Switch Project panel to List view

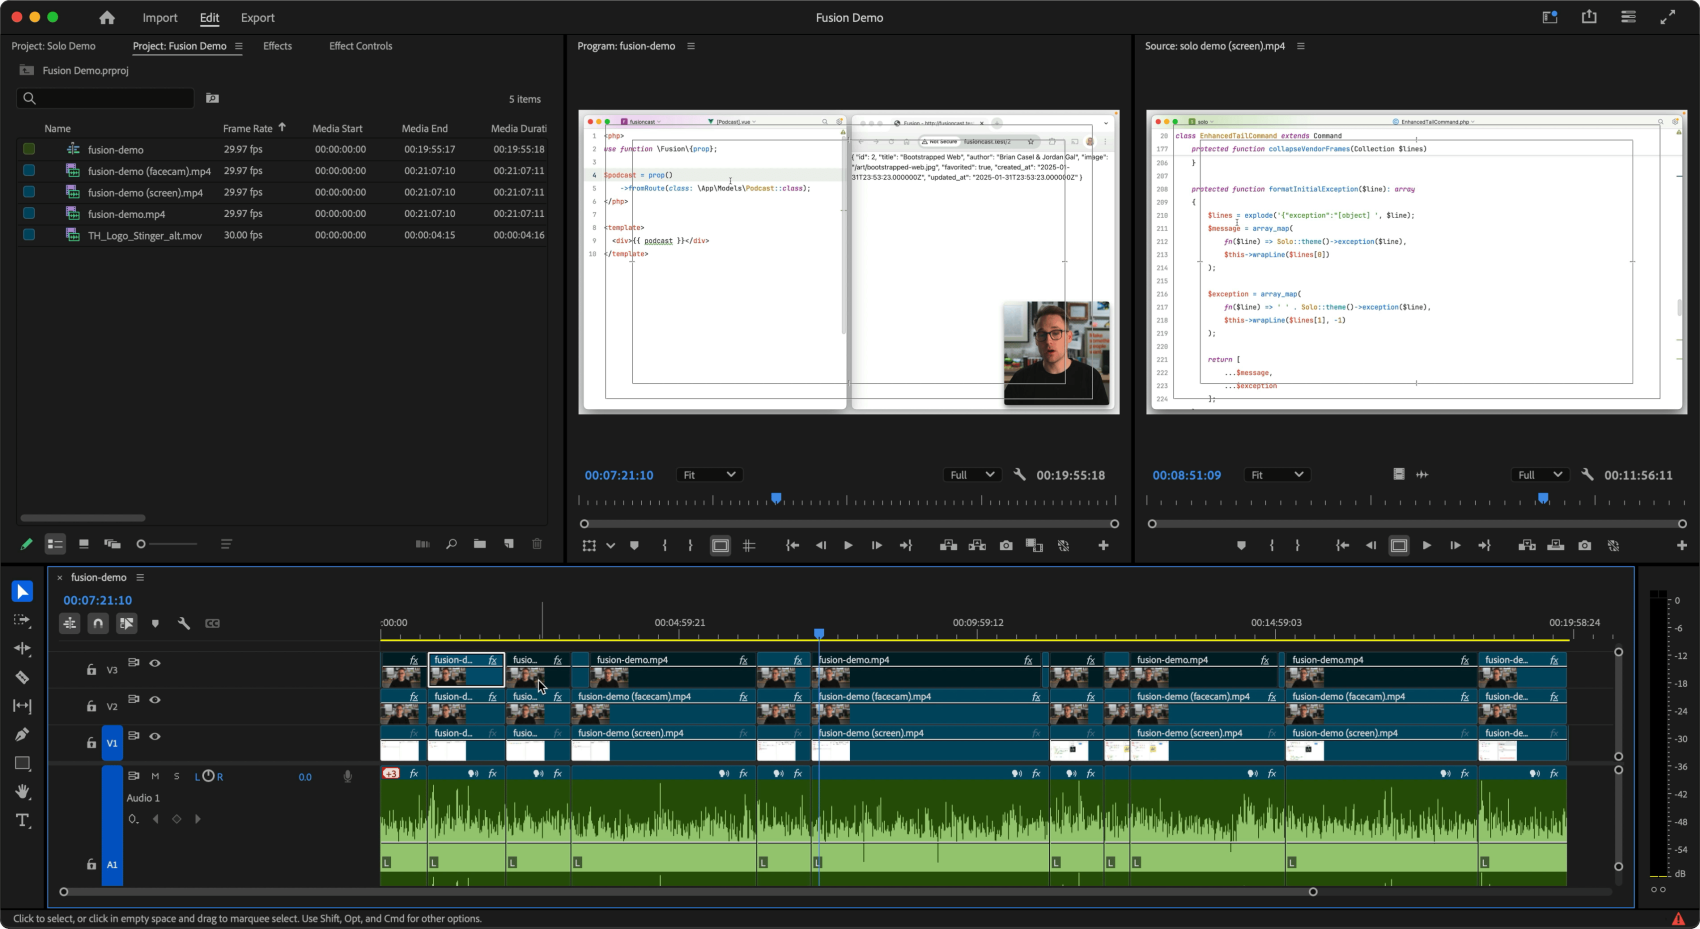point(55,544)
